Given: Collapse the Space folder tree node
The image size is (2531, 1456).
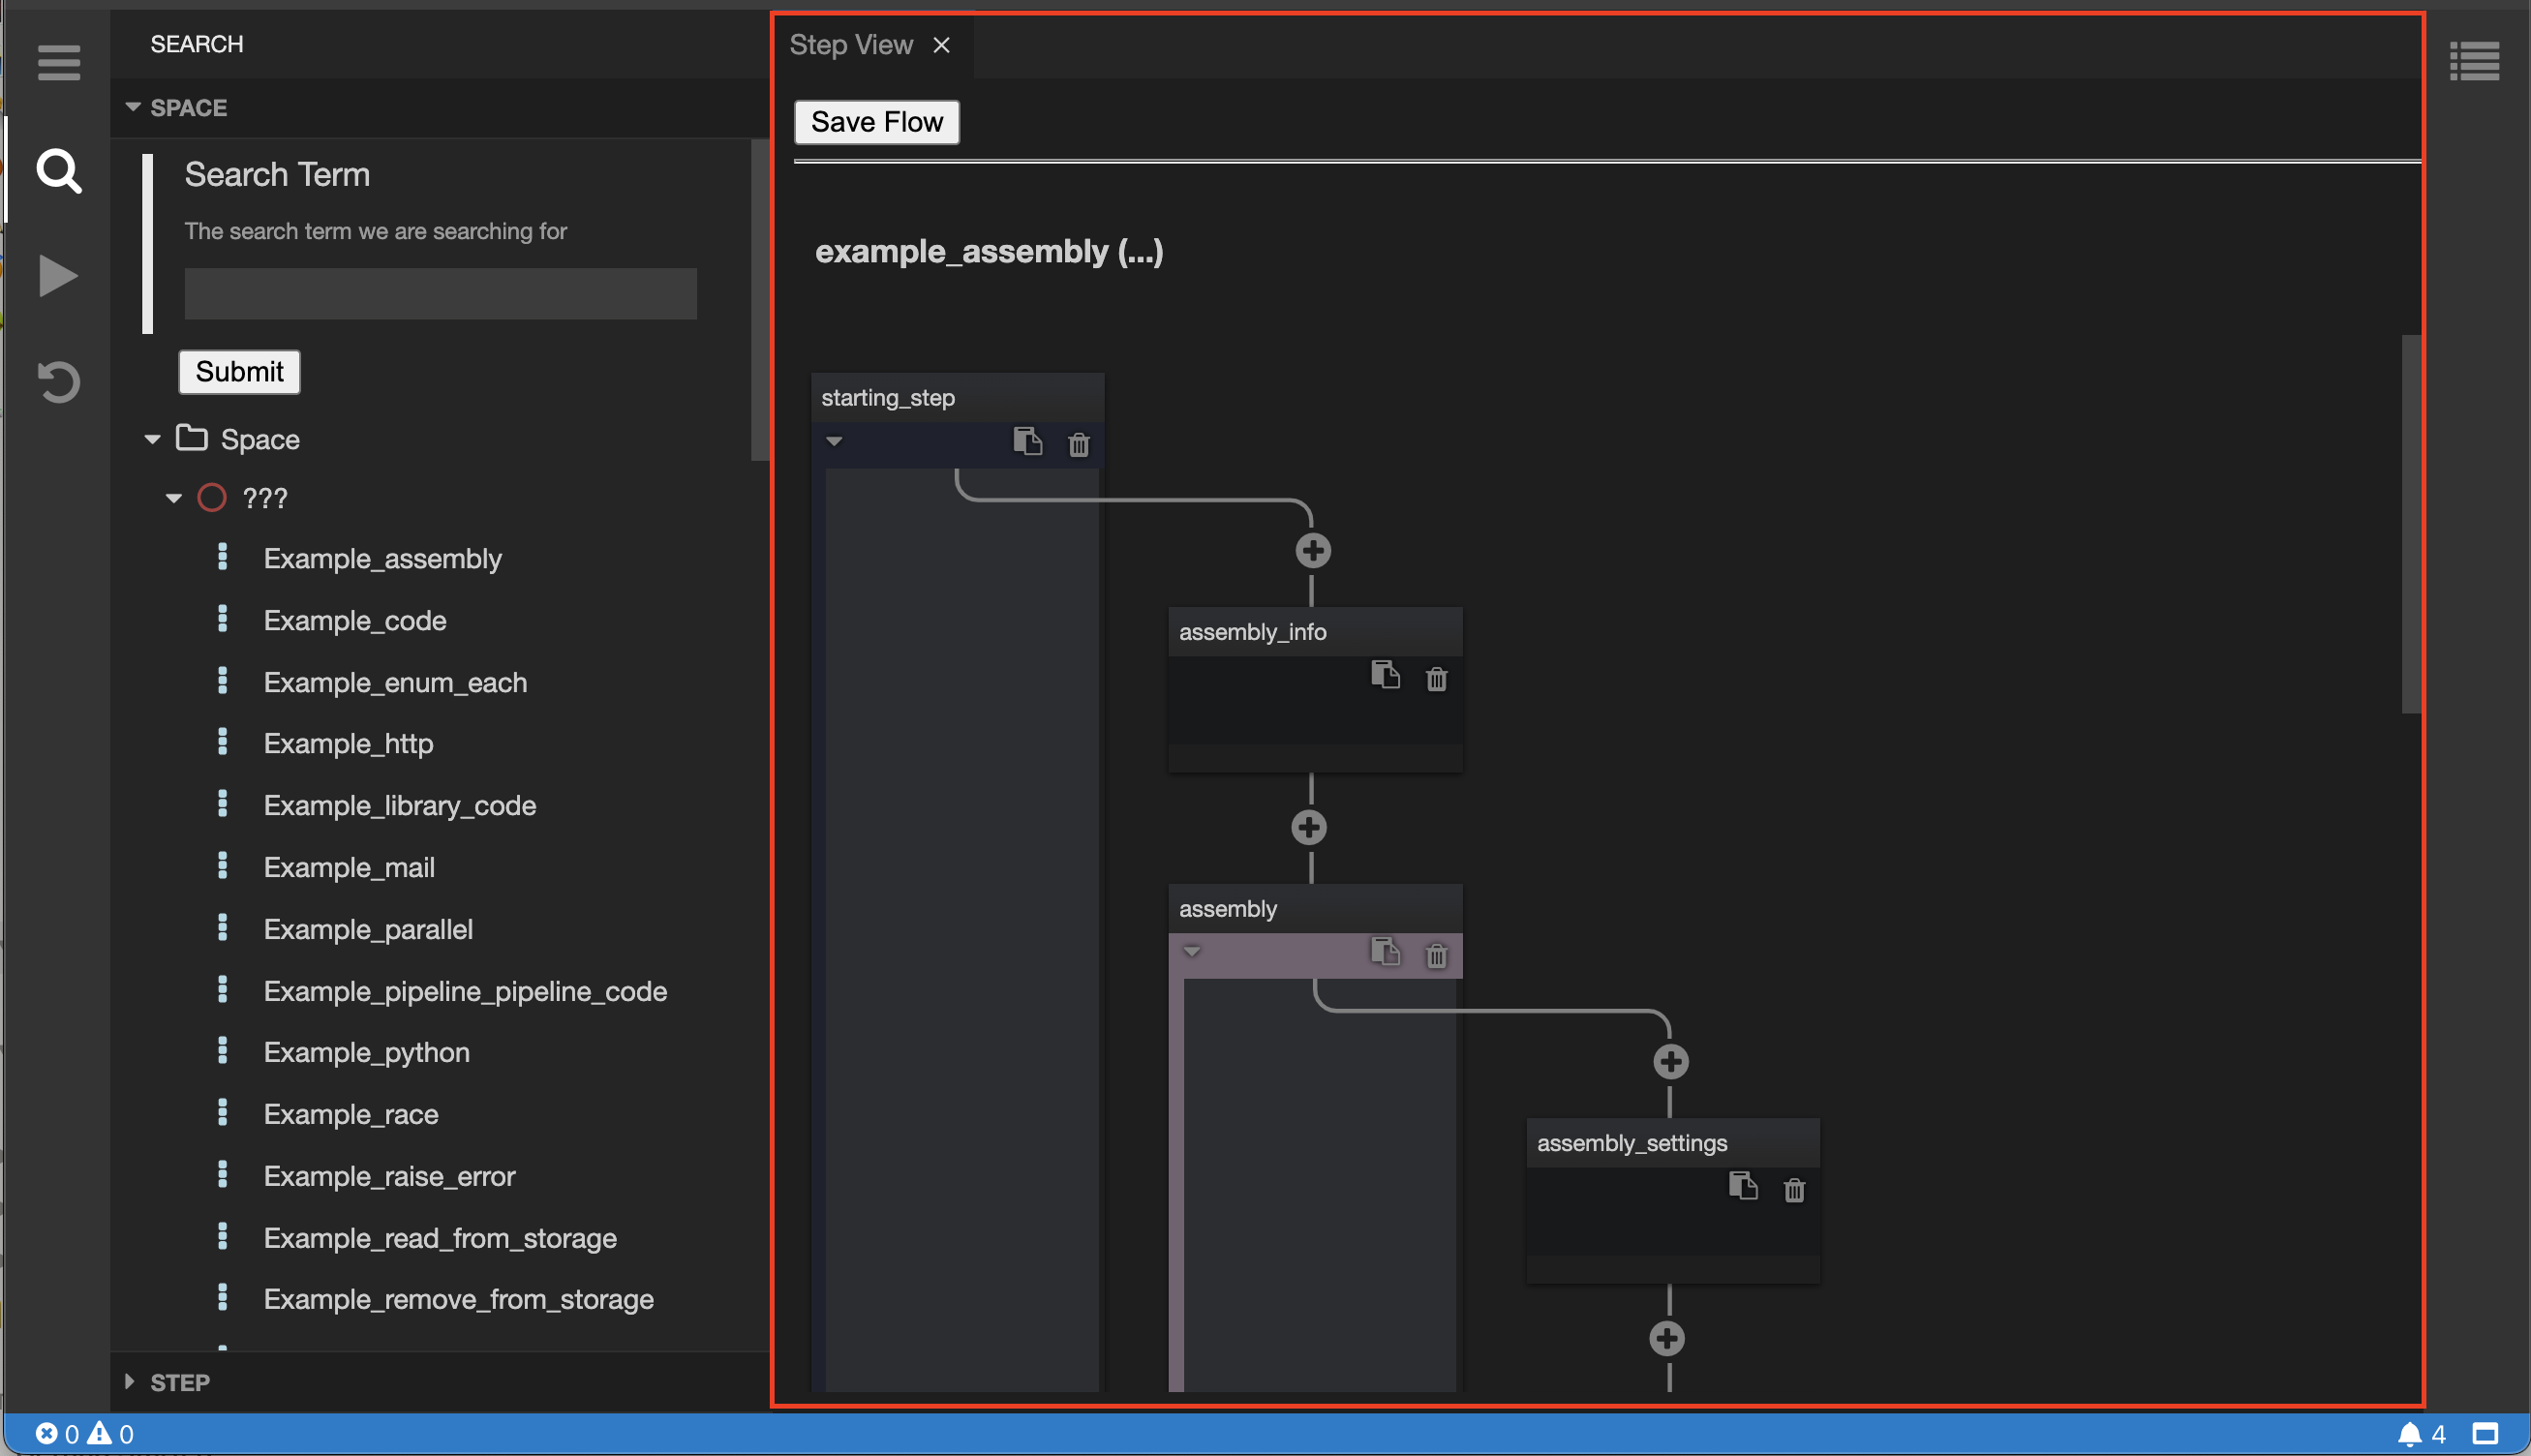Looking at the screenshot, I should coord(152,439).
